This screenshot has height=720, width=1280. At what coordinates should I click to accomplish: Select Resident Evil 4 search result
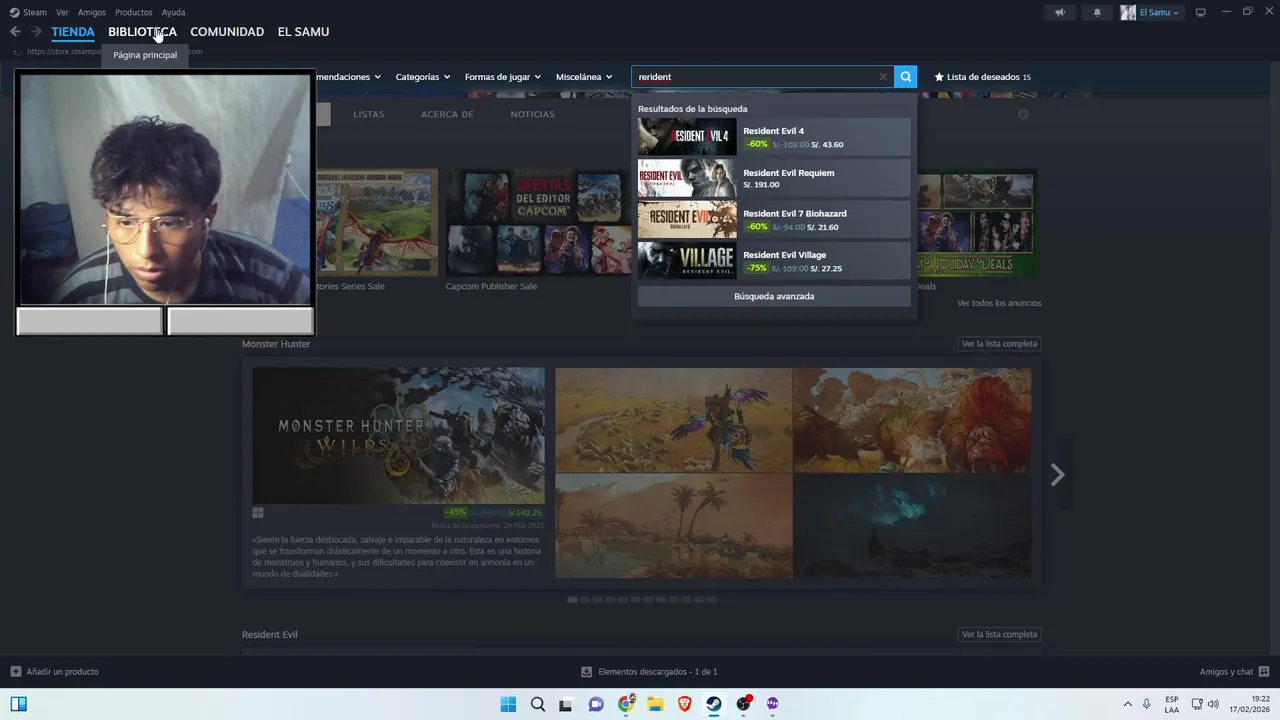774,137
